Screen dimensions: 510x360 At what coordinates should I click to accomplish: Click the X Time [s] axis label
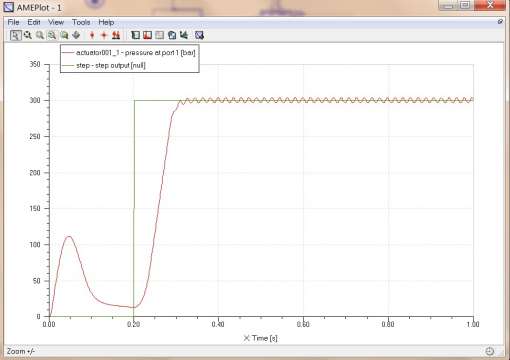coord(260,338)
